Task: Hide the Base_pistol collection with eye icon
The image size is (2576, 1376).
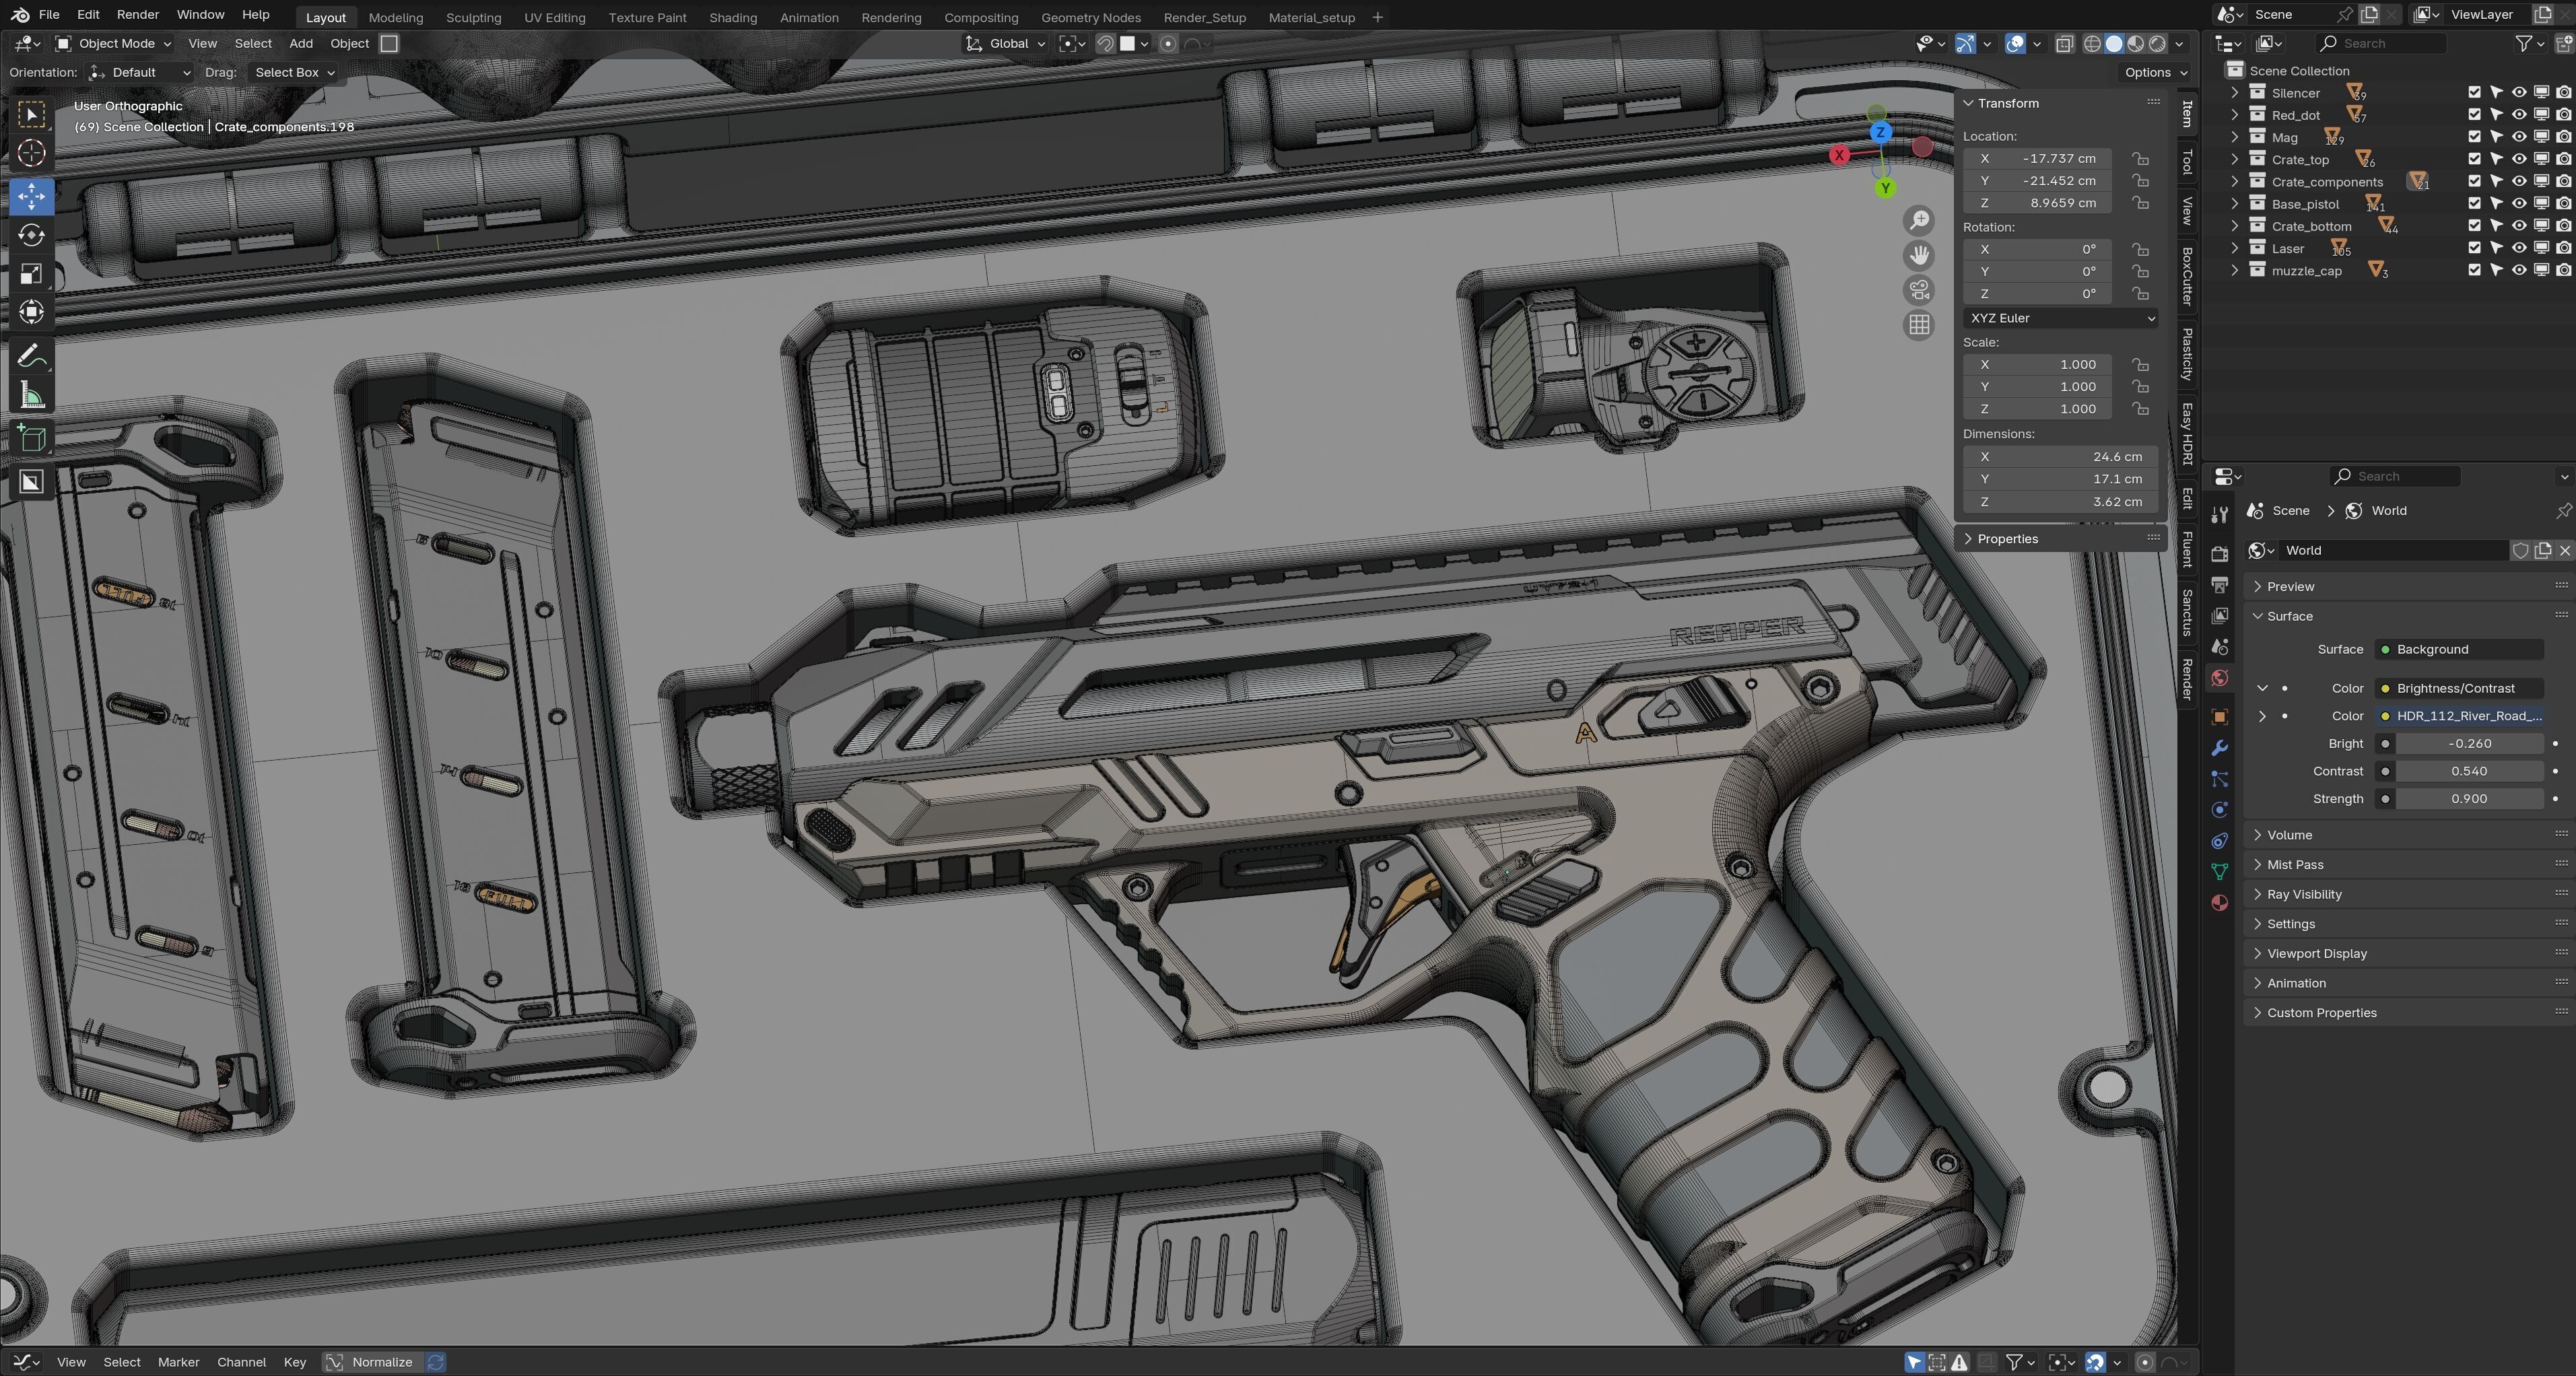Action: (x=2519, y=203)
